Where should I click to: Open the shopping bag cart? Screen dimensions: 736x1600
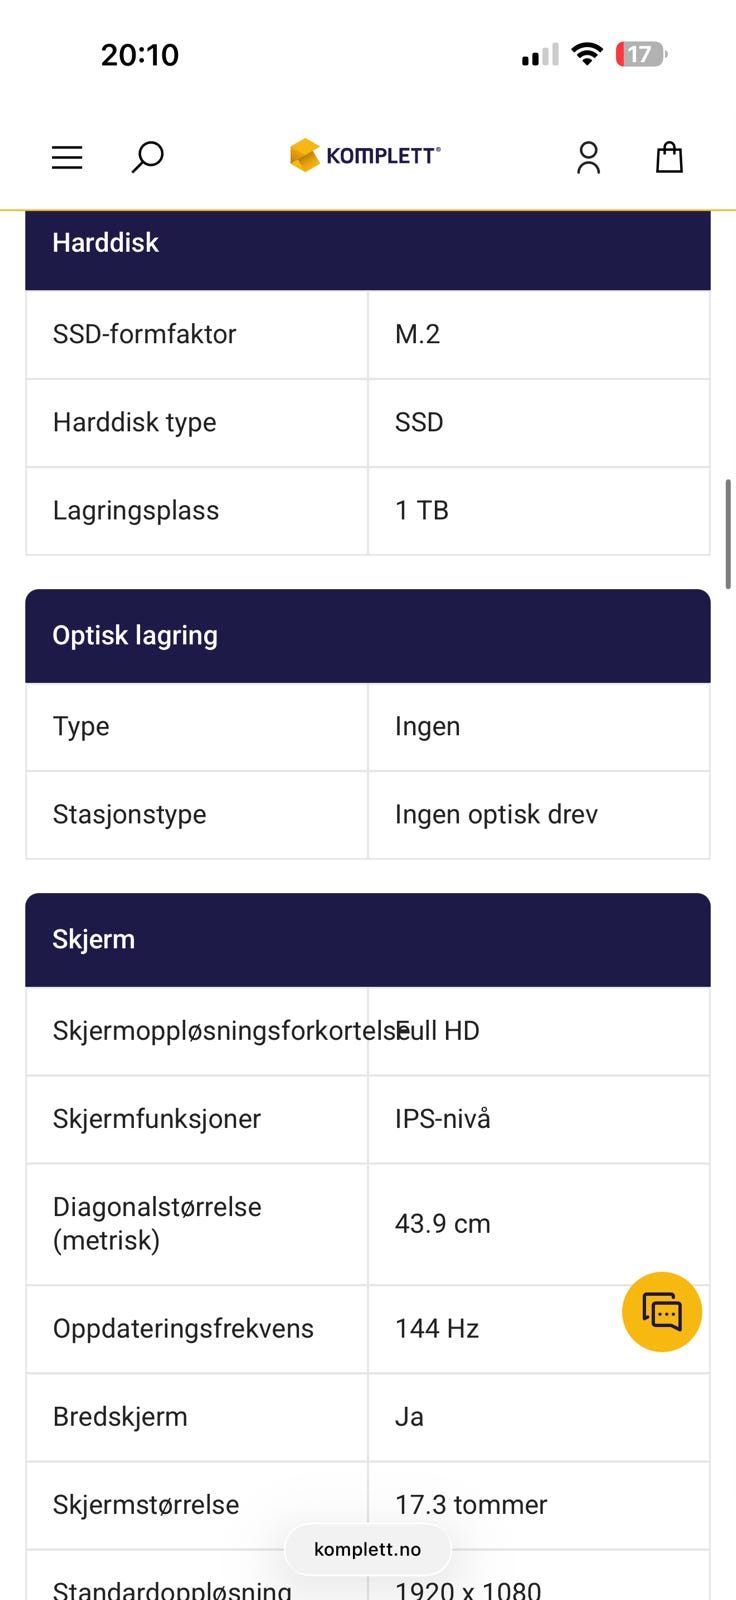[x=669, y=157]
